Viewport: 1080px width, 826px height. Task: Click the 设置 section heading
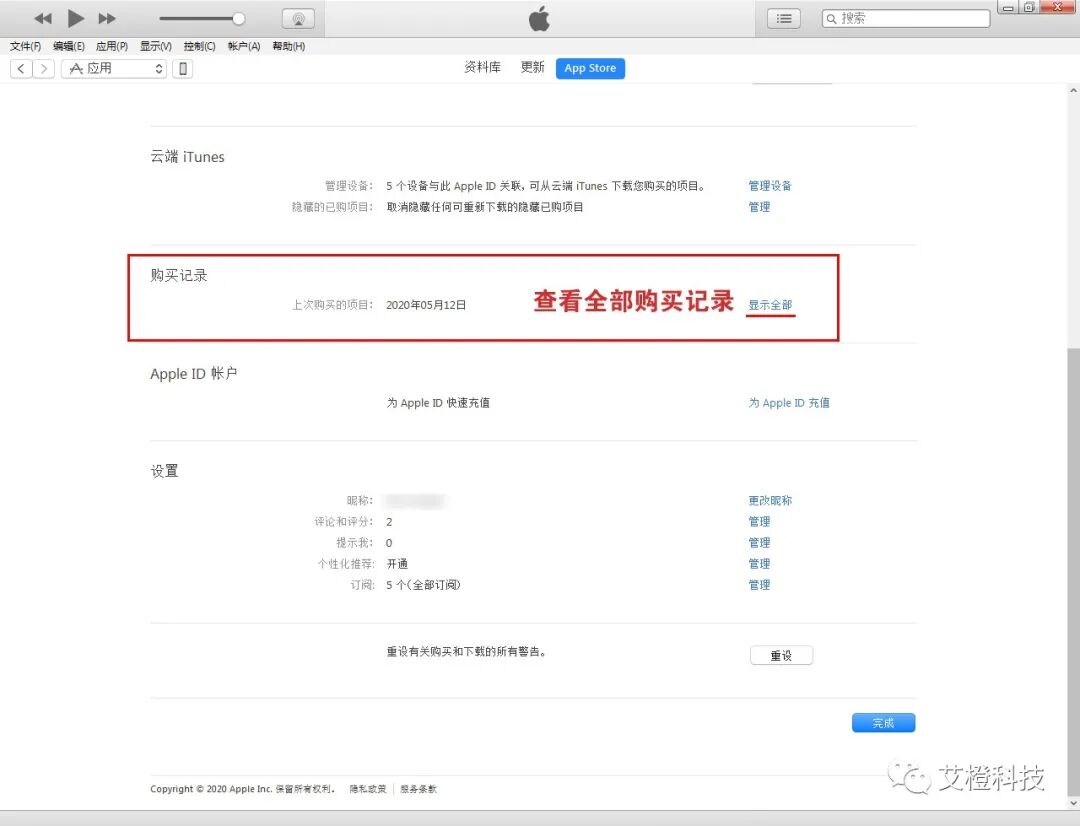tap(165, 471)
